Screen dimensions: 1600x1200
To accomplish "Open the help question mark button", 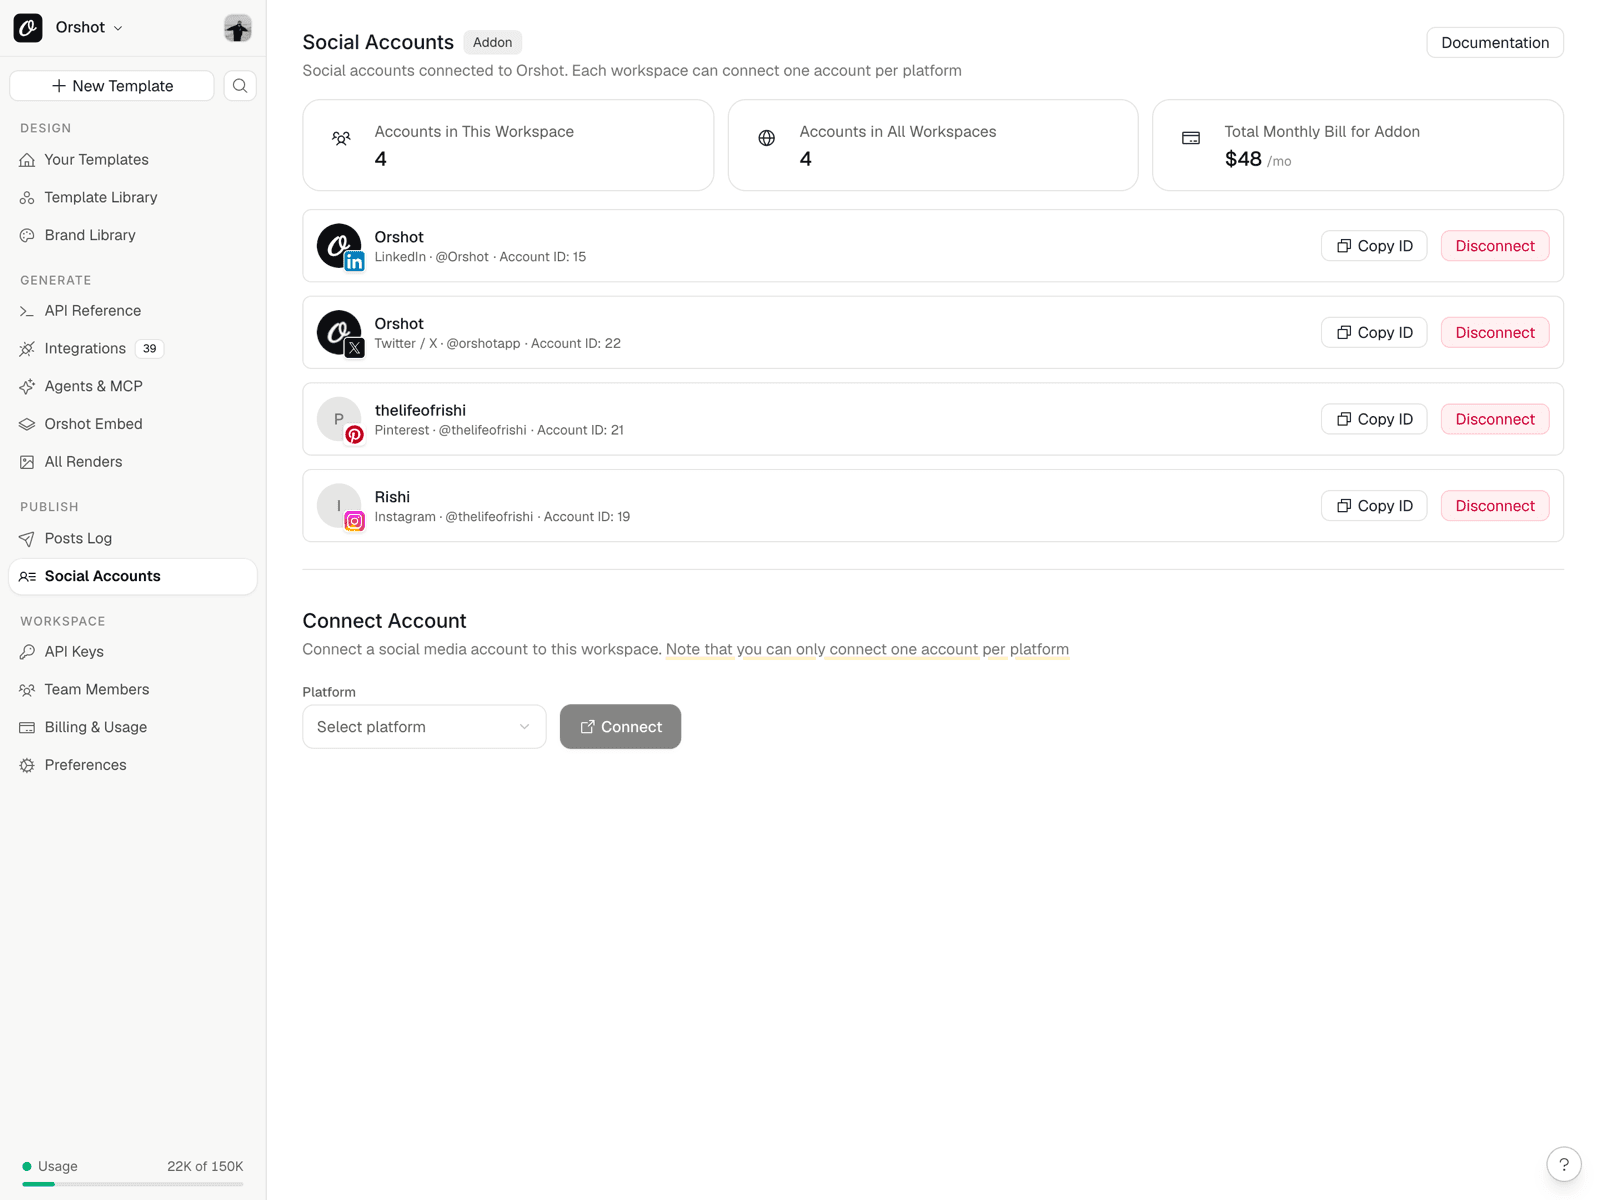I will coord(1564,1165).
